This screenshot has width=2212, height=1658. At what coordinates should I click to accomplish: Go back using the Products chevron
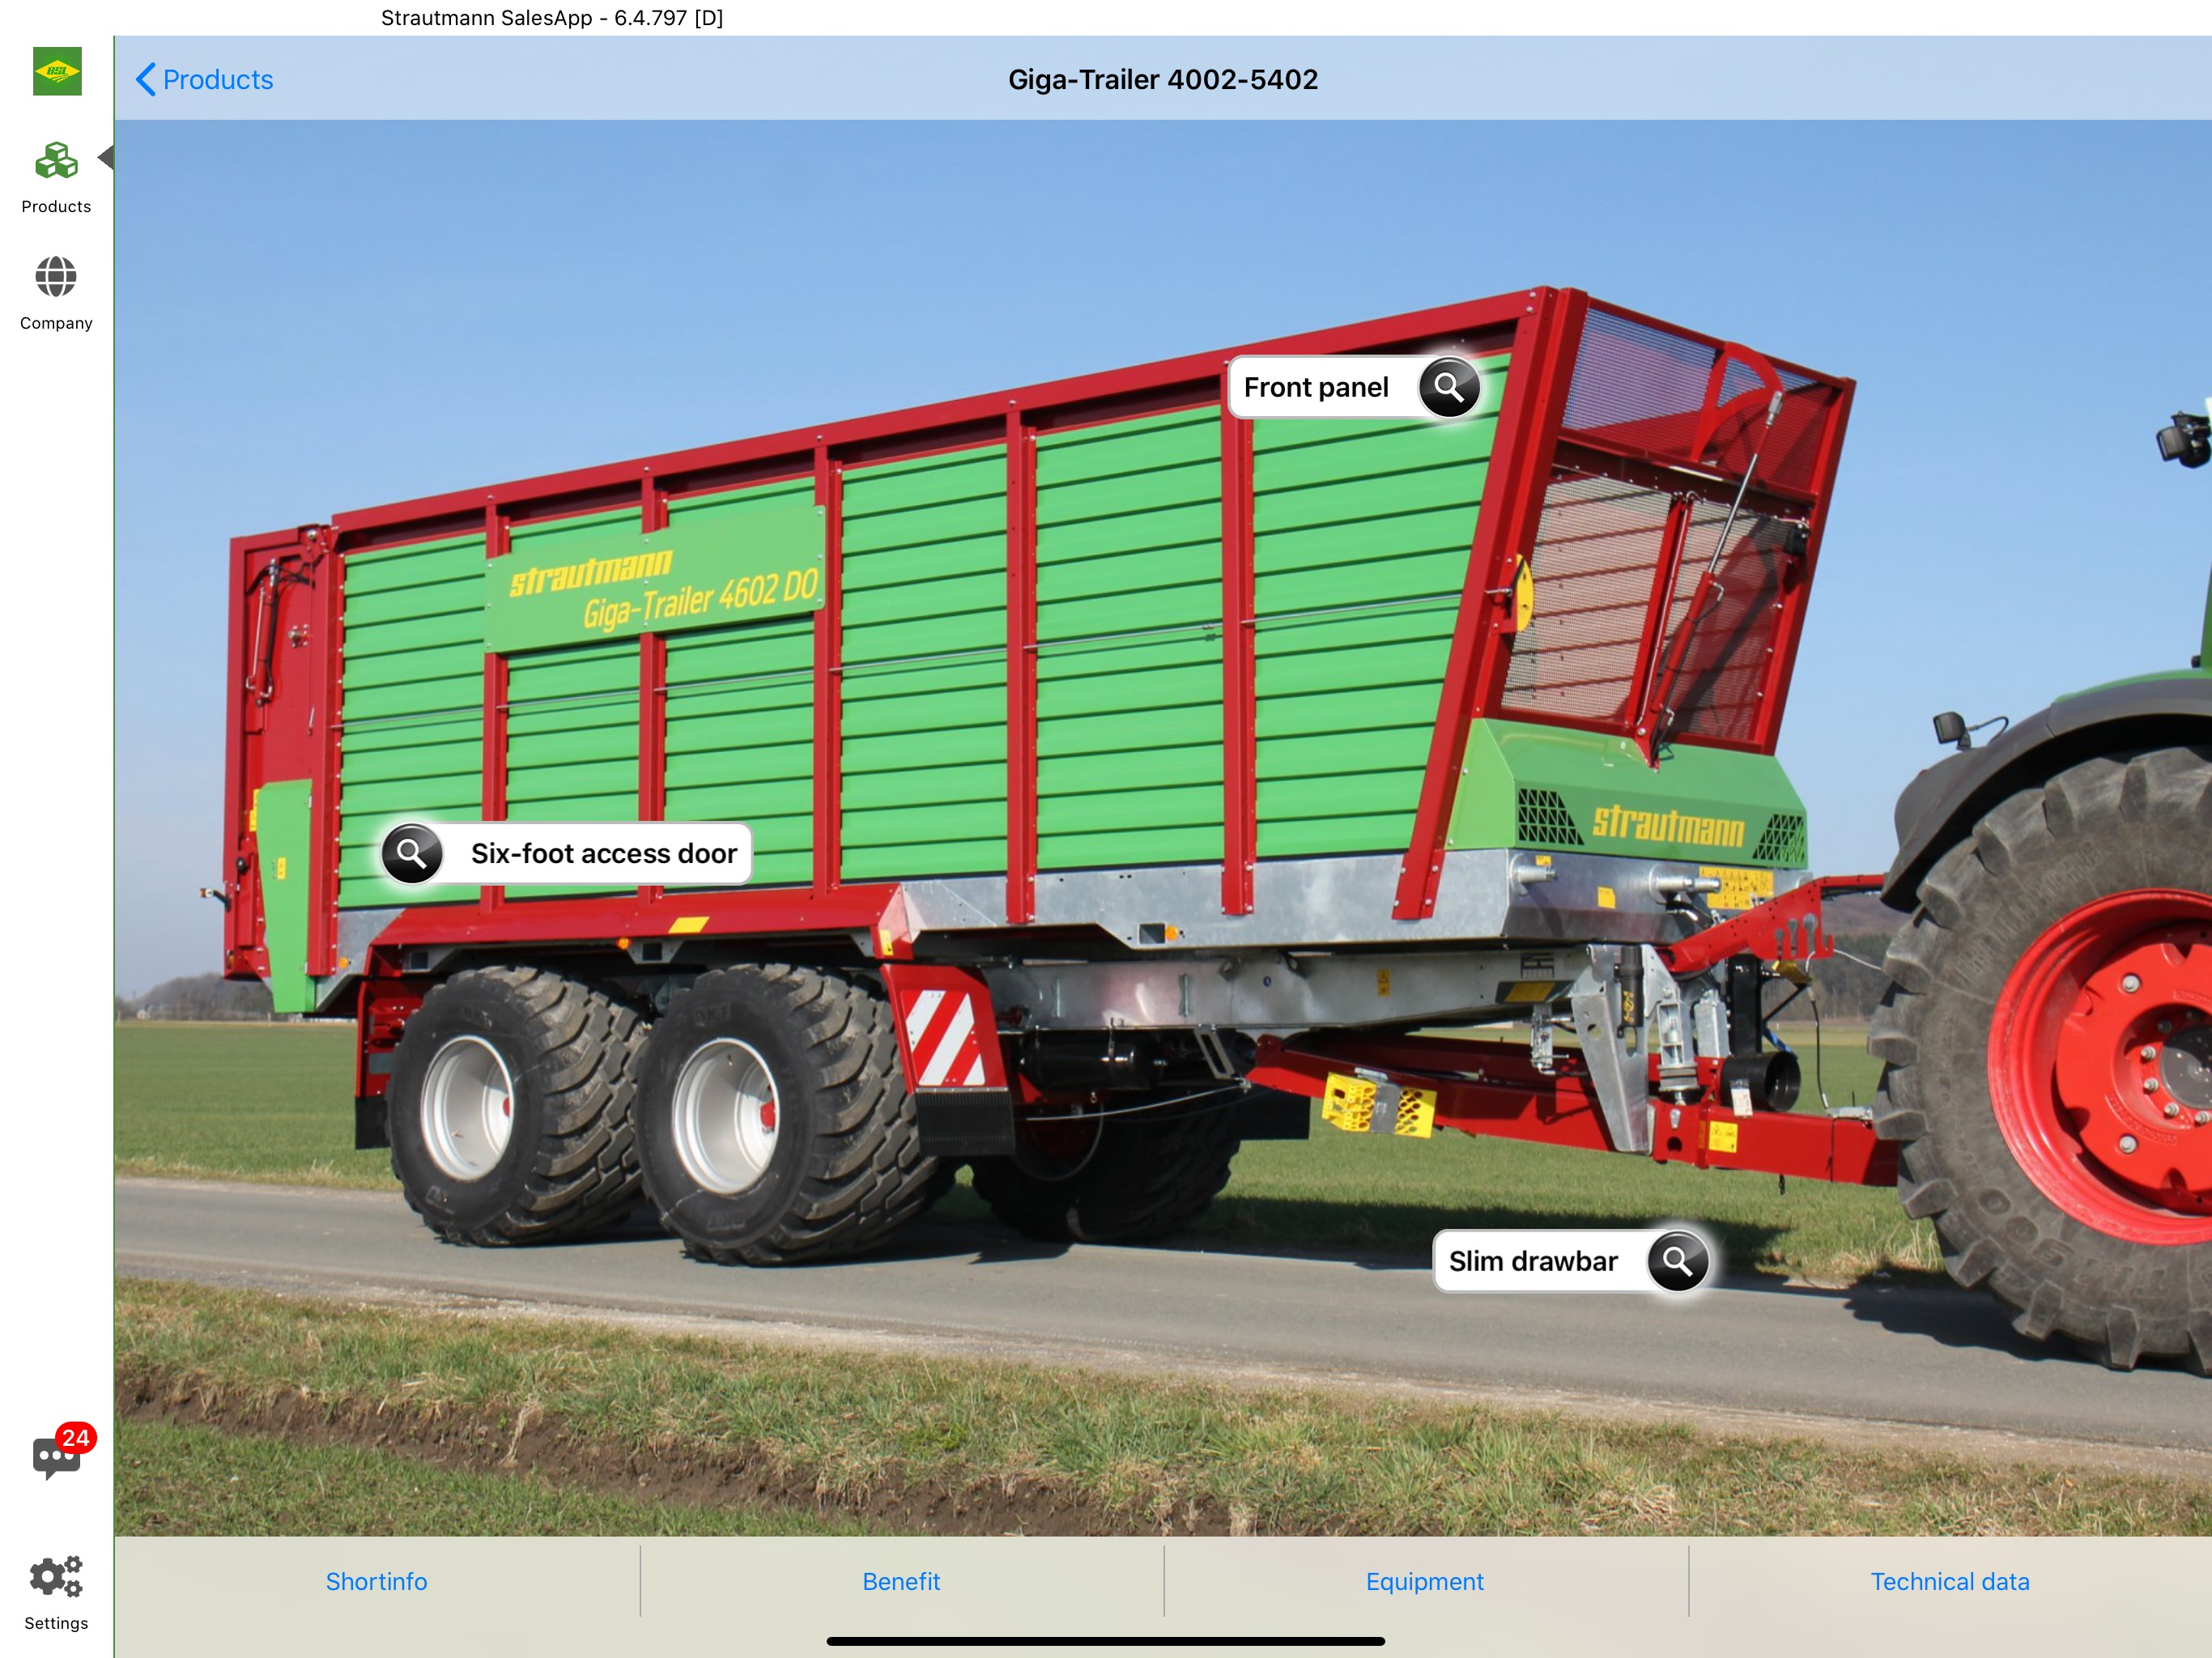[204, 79]
